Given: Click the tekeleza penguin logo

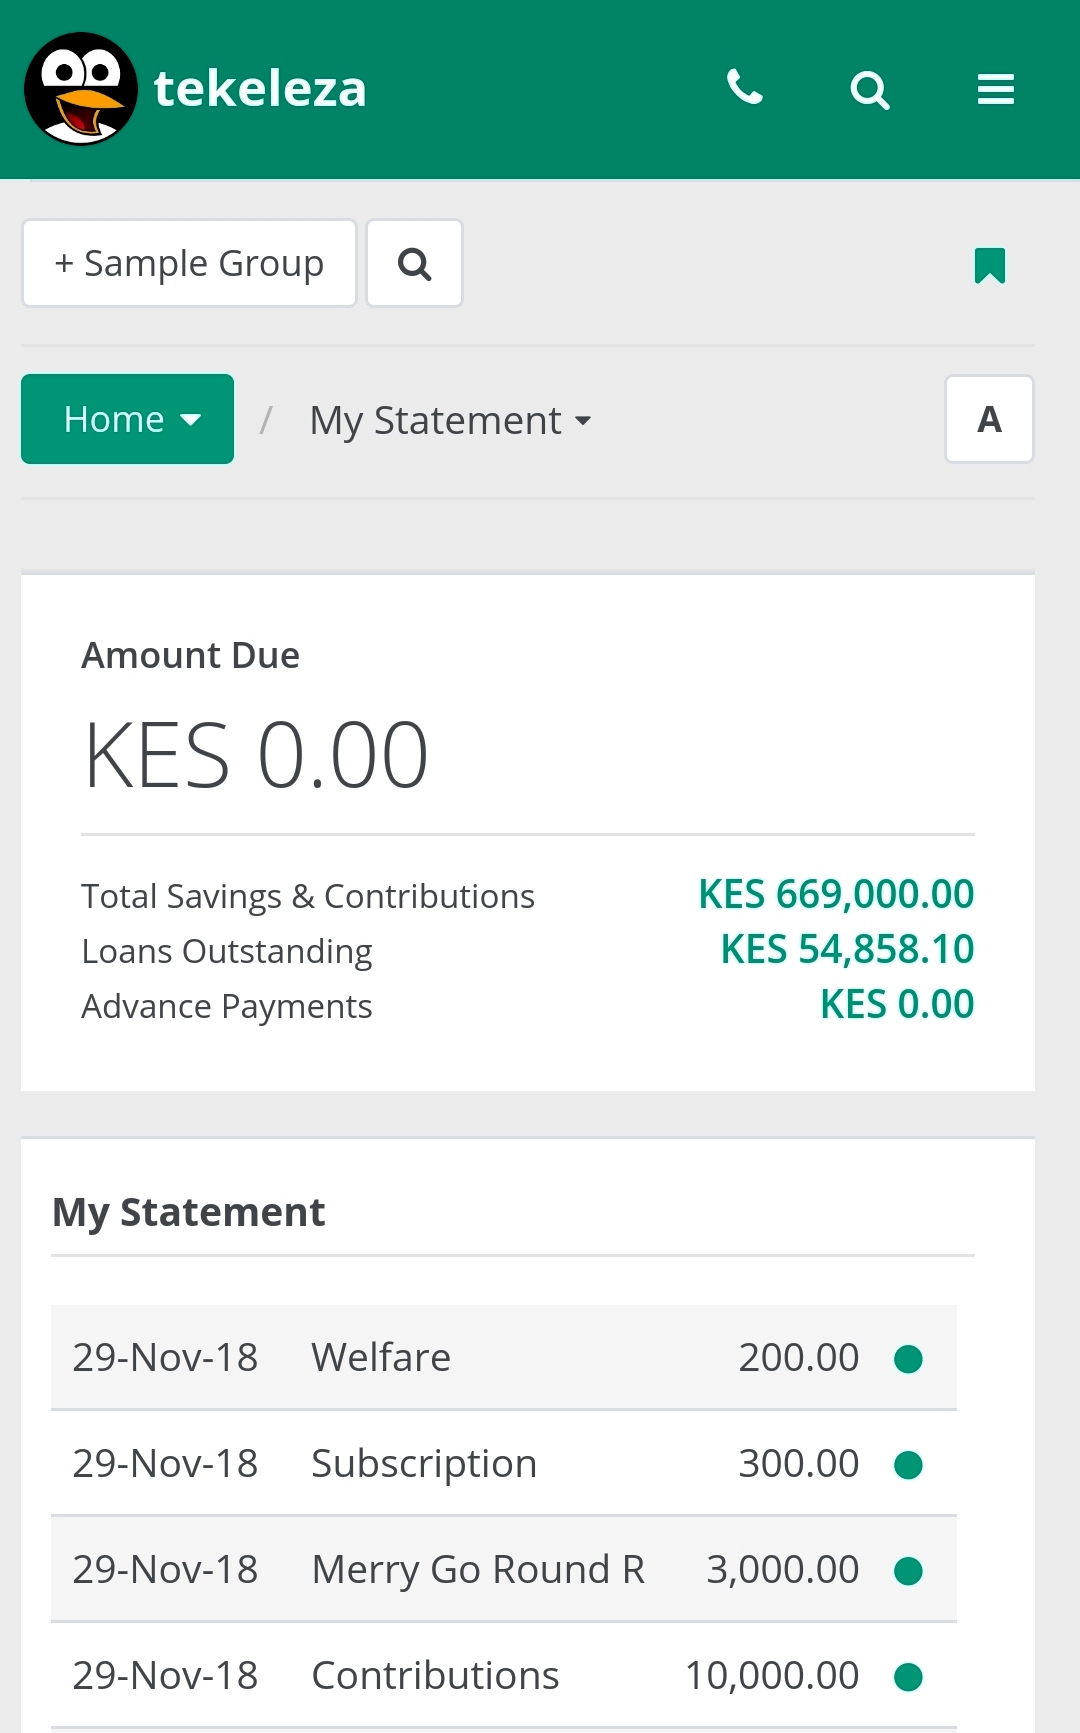Looking at the screenshot, I should 80,89.
